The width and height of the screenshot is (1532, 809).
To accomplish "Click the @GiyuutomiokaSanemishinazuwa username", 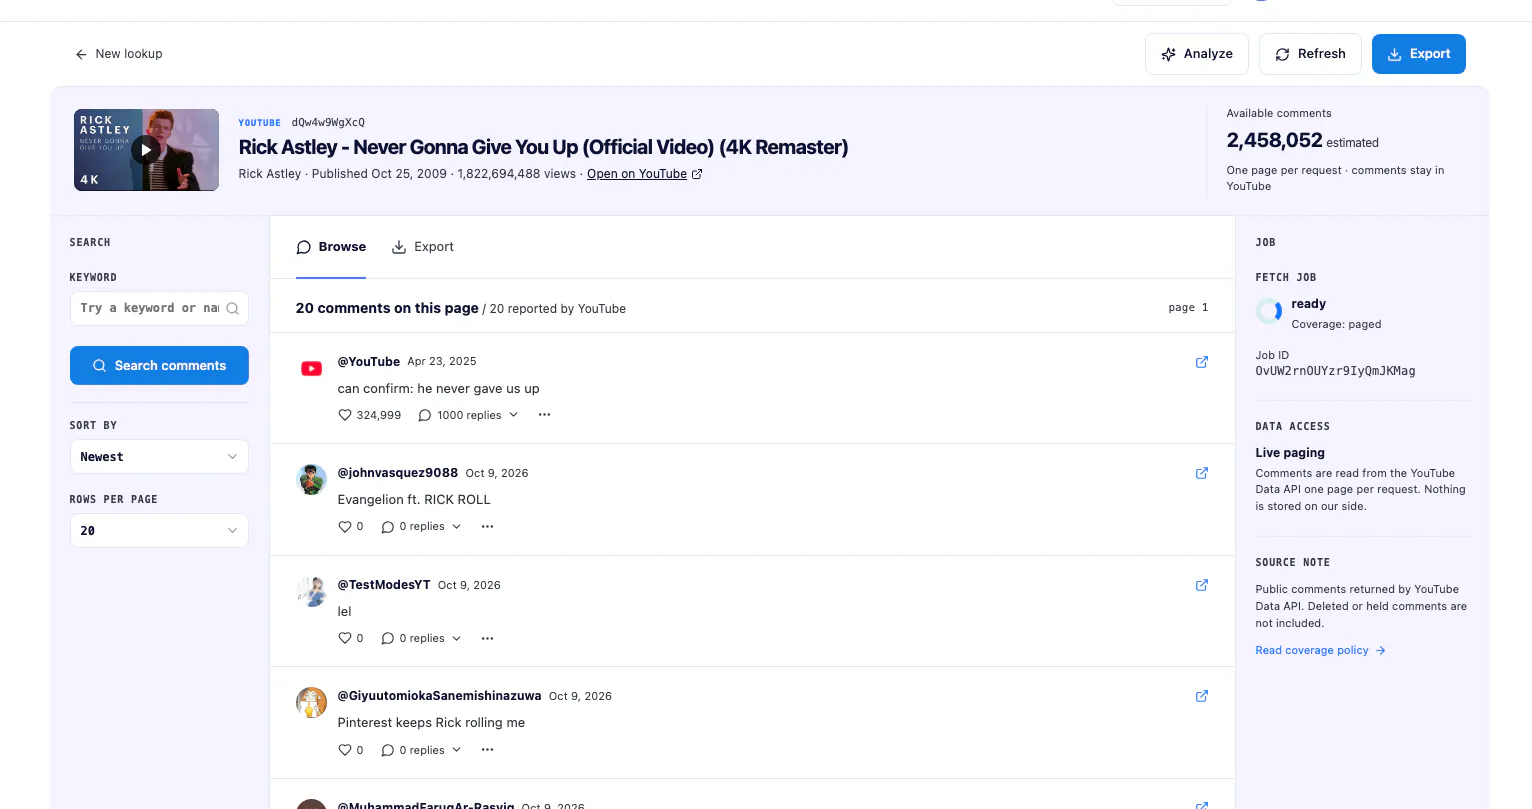I will tap(440, 696).
